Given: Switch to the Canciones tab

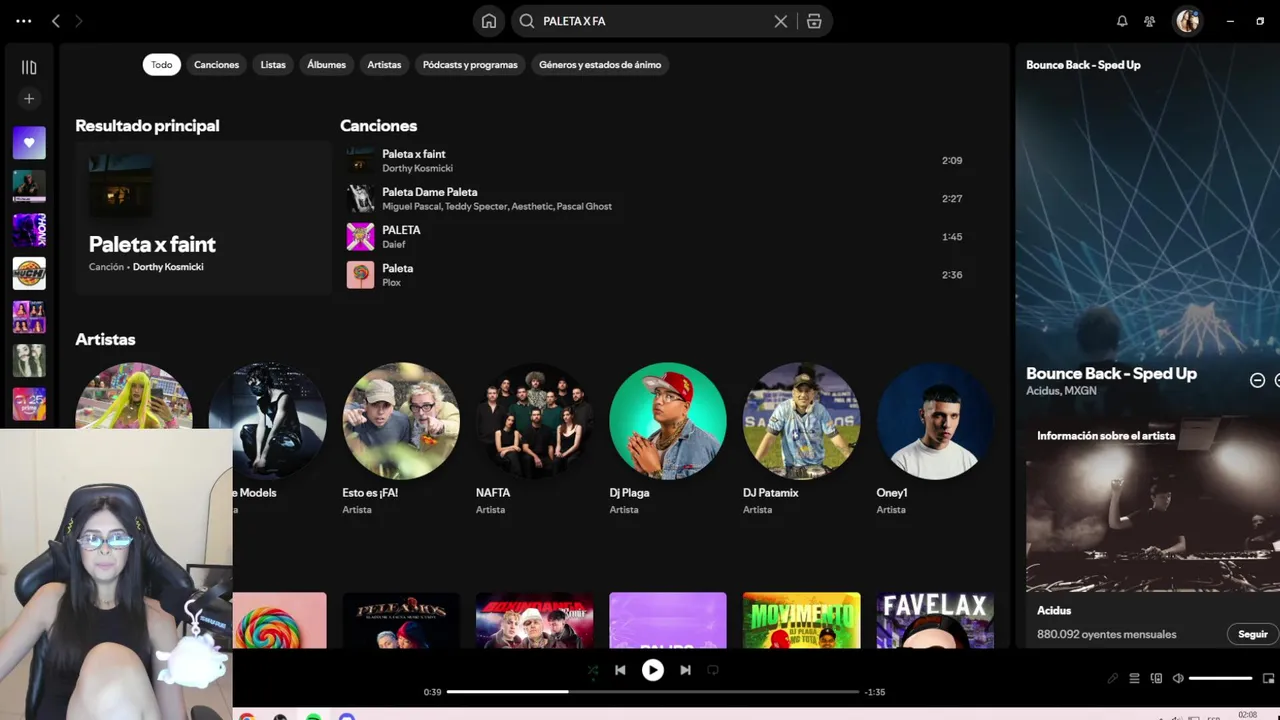Looking at the screenshot, I should (217, 65).
